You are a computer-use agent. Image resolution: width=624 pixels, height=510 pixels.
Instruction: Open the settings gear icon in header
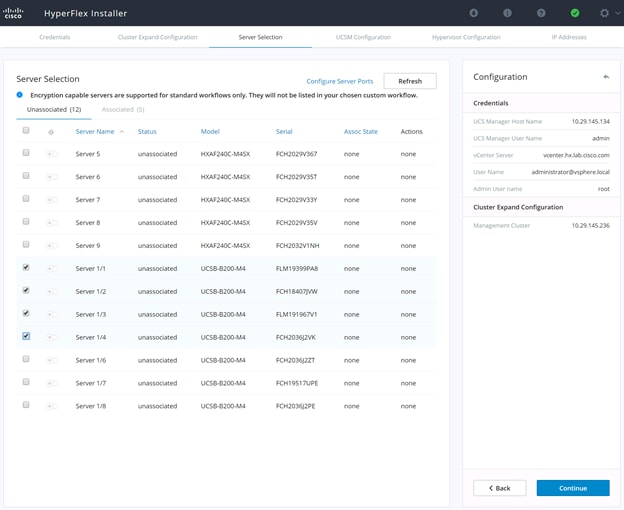(x=604, y=13)
